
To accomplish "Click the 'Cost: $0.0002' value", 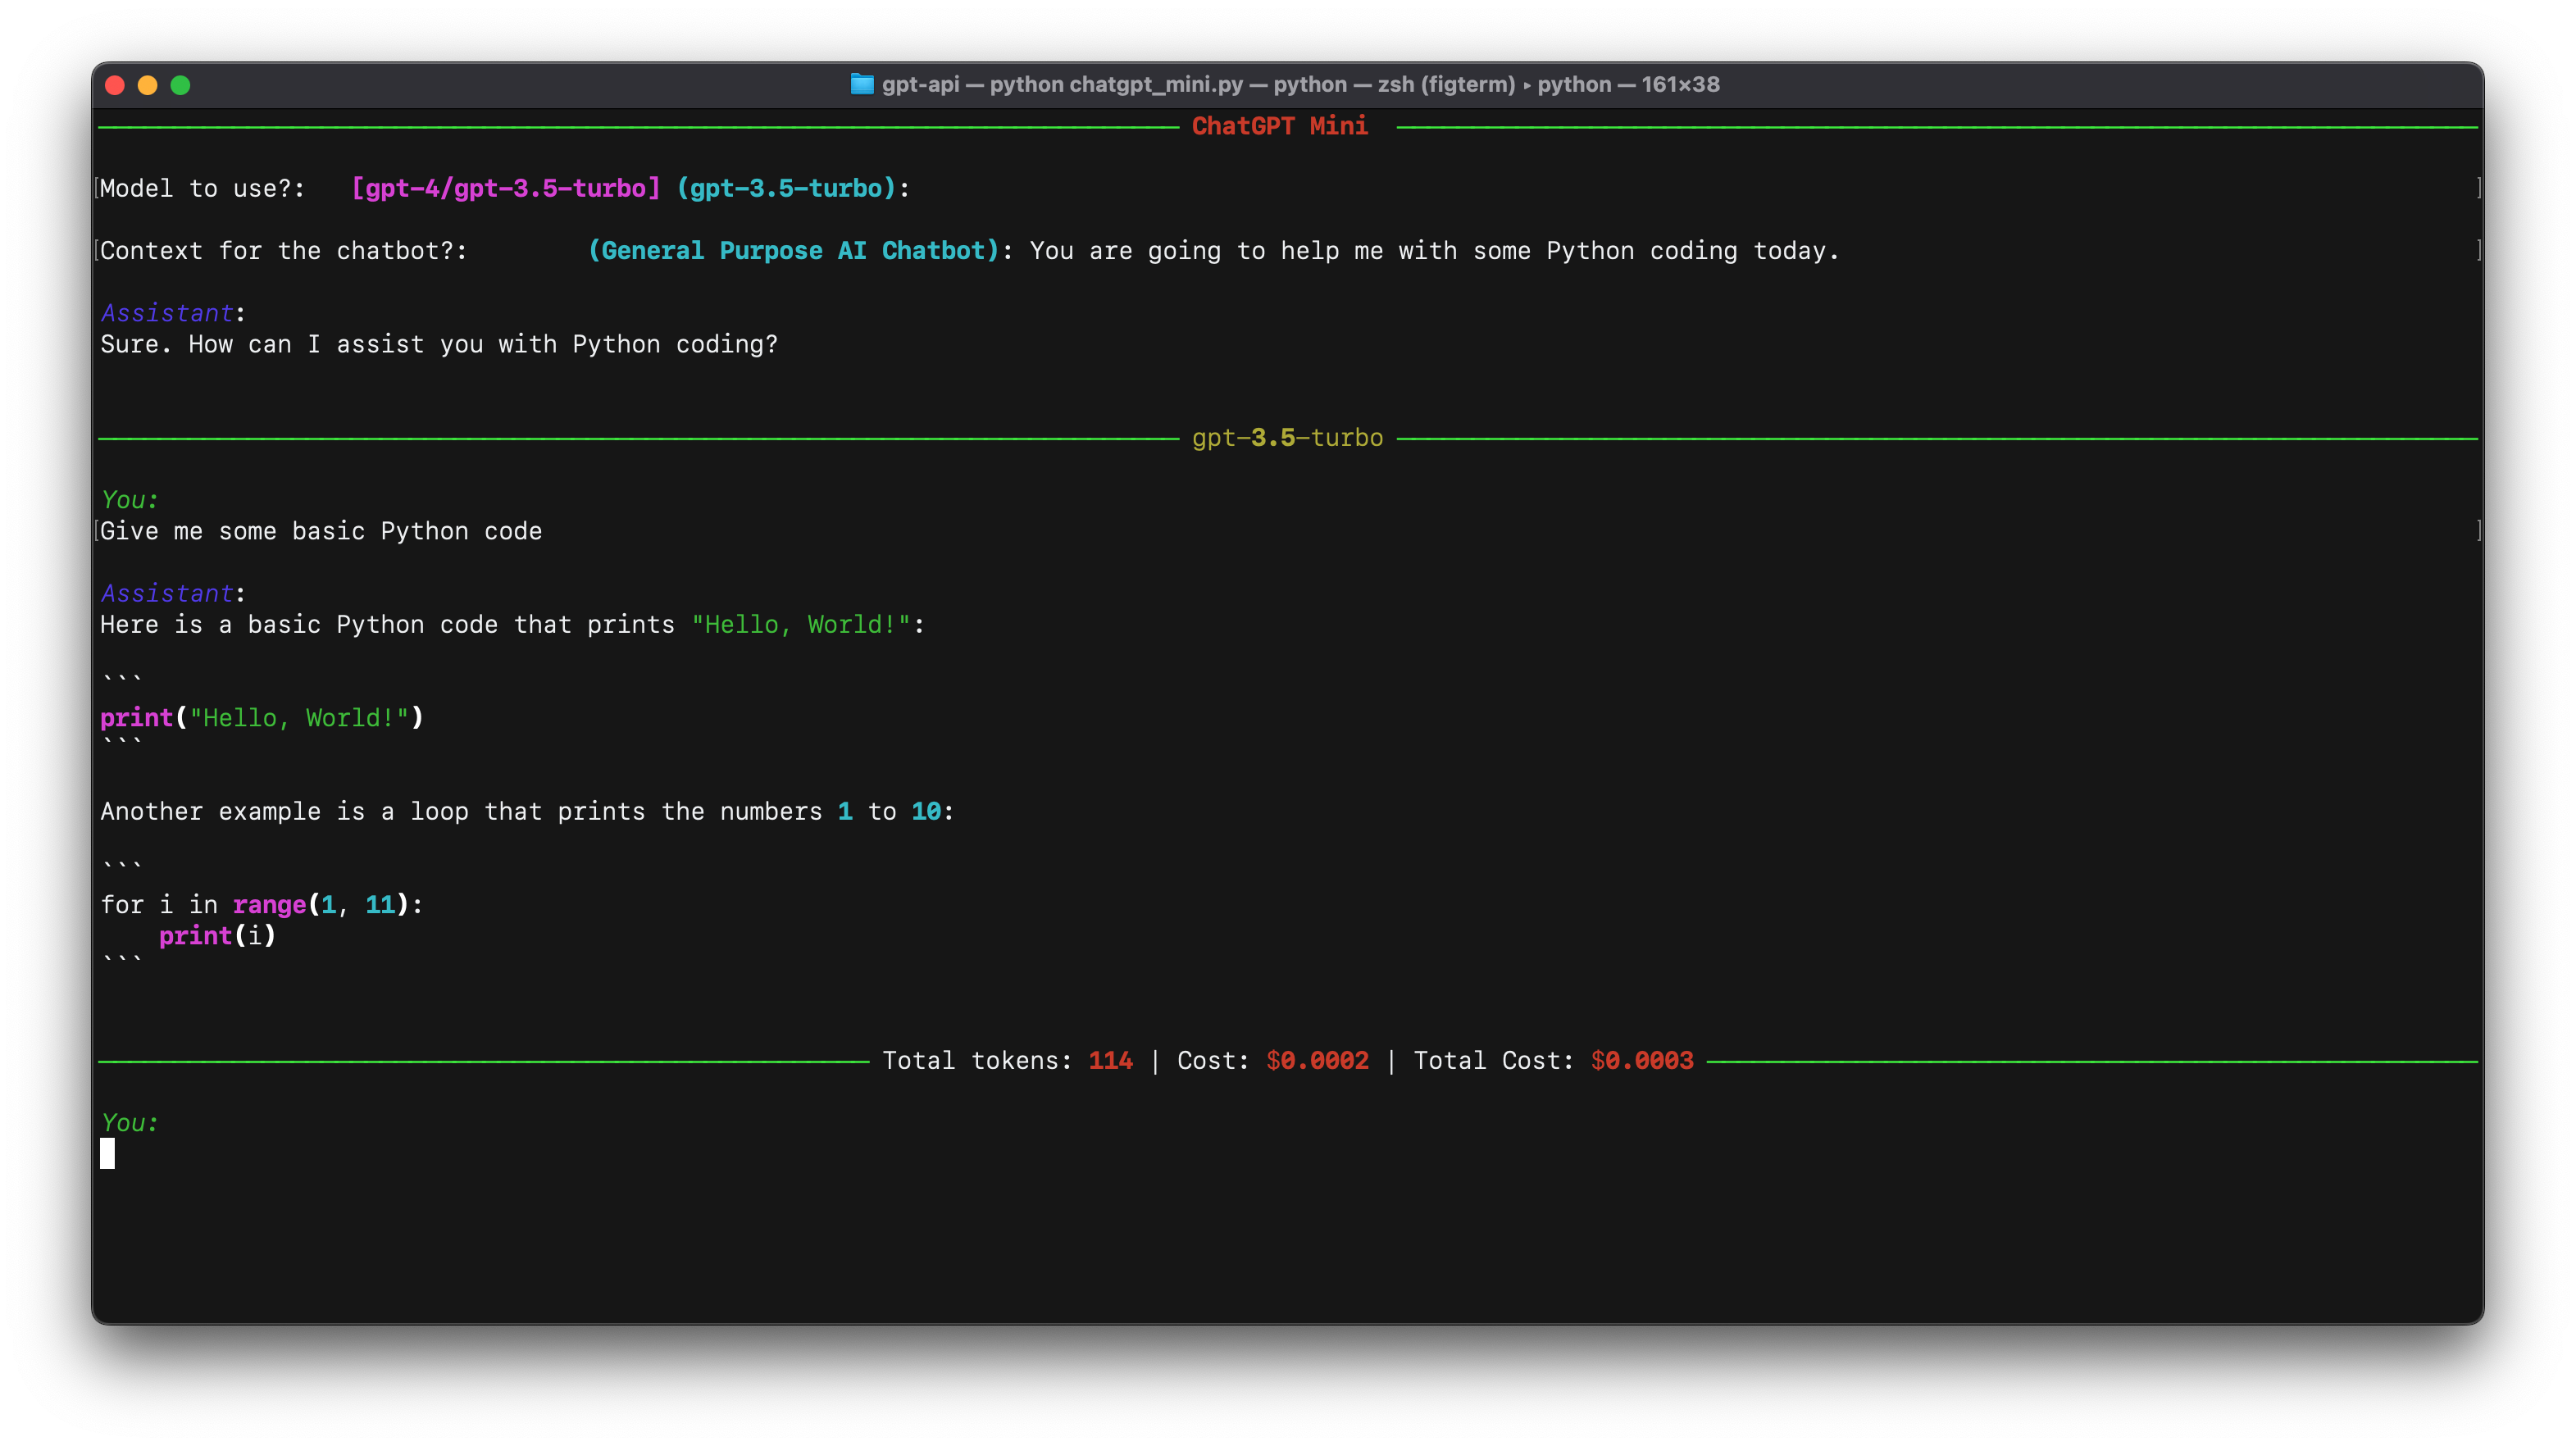I will [x=1273, y=1060].
